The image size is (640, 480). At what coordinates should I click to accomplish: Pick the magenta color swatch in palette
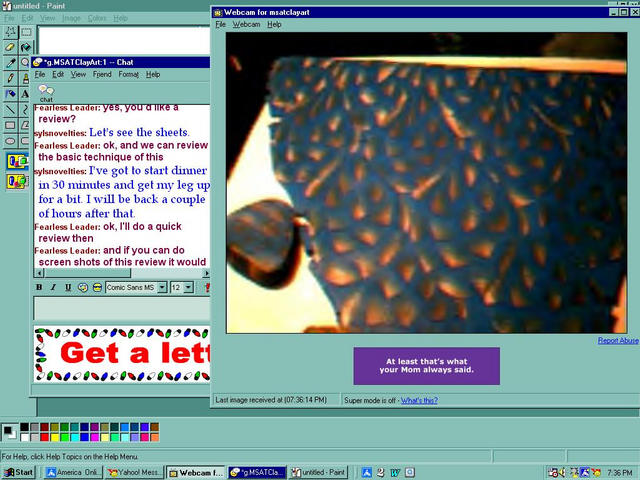point(95,437)
